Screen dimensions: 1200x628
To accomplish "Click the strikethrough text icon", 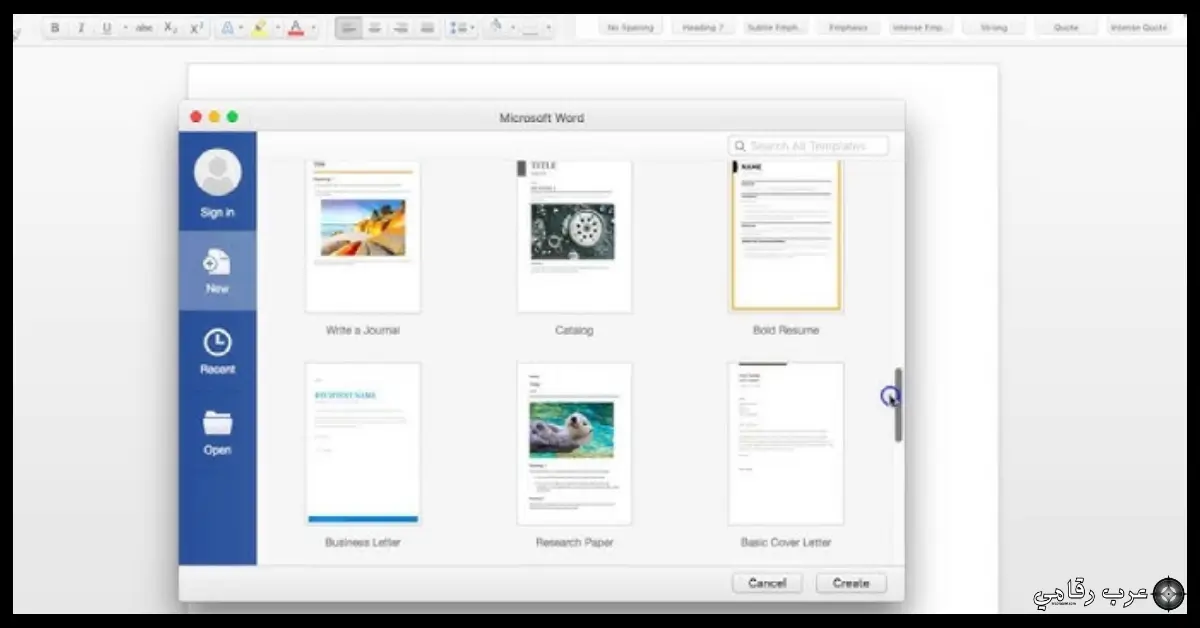I will point(144,28).
